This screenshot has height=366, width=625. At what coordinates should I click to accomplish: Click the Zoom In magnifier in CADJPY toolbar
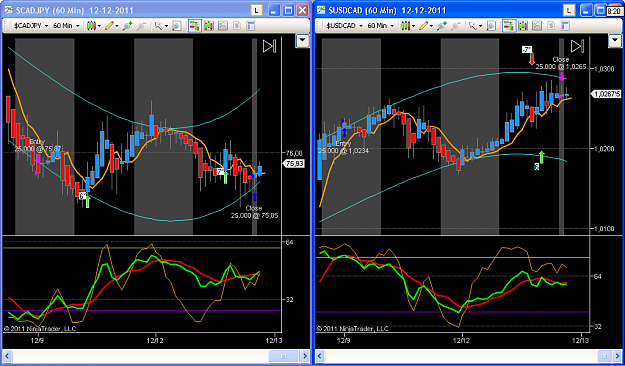pos(128,26)
